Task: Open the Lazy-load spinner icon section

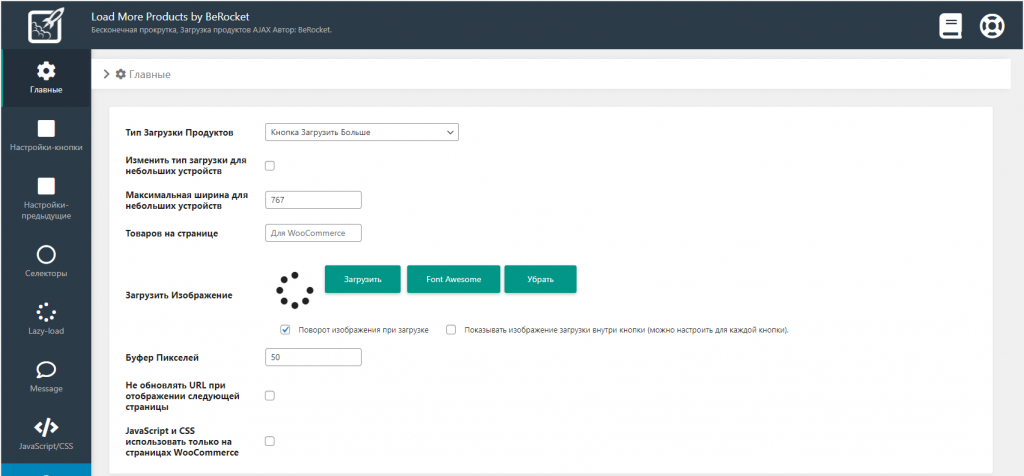Action: click(45, 313)
